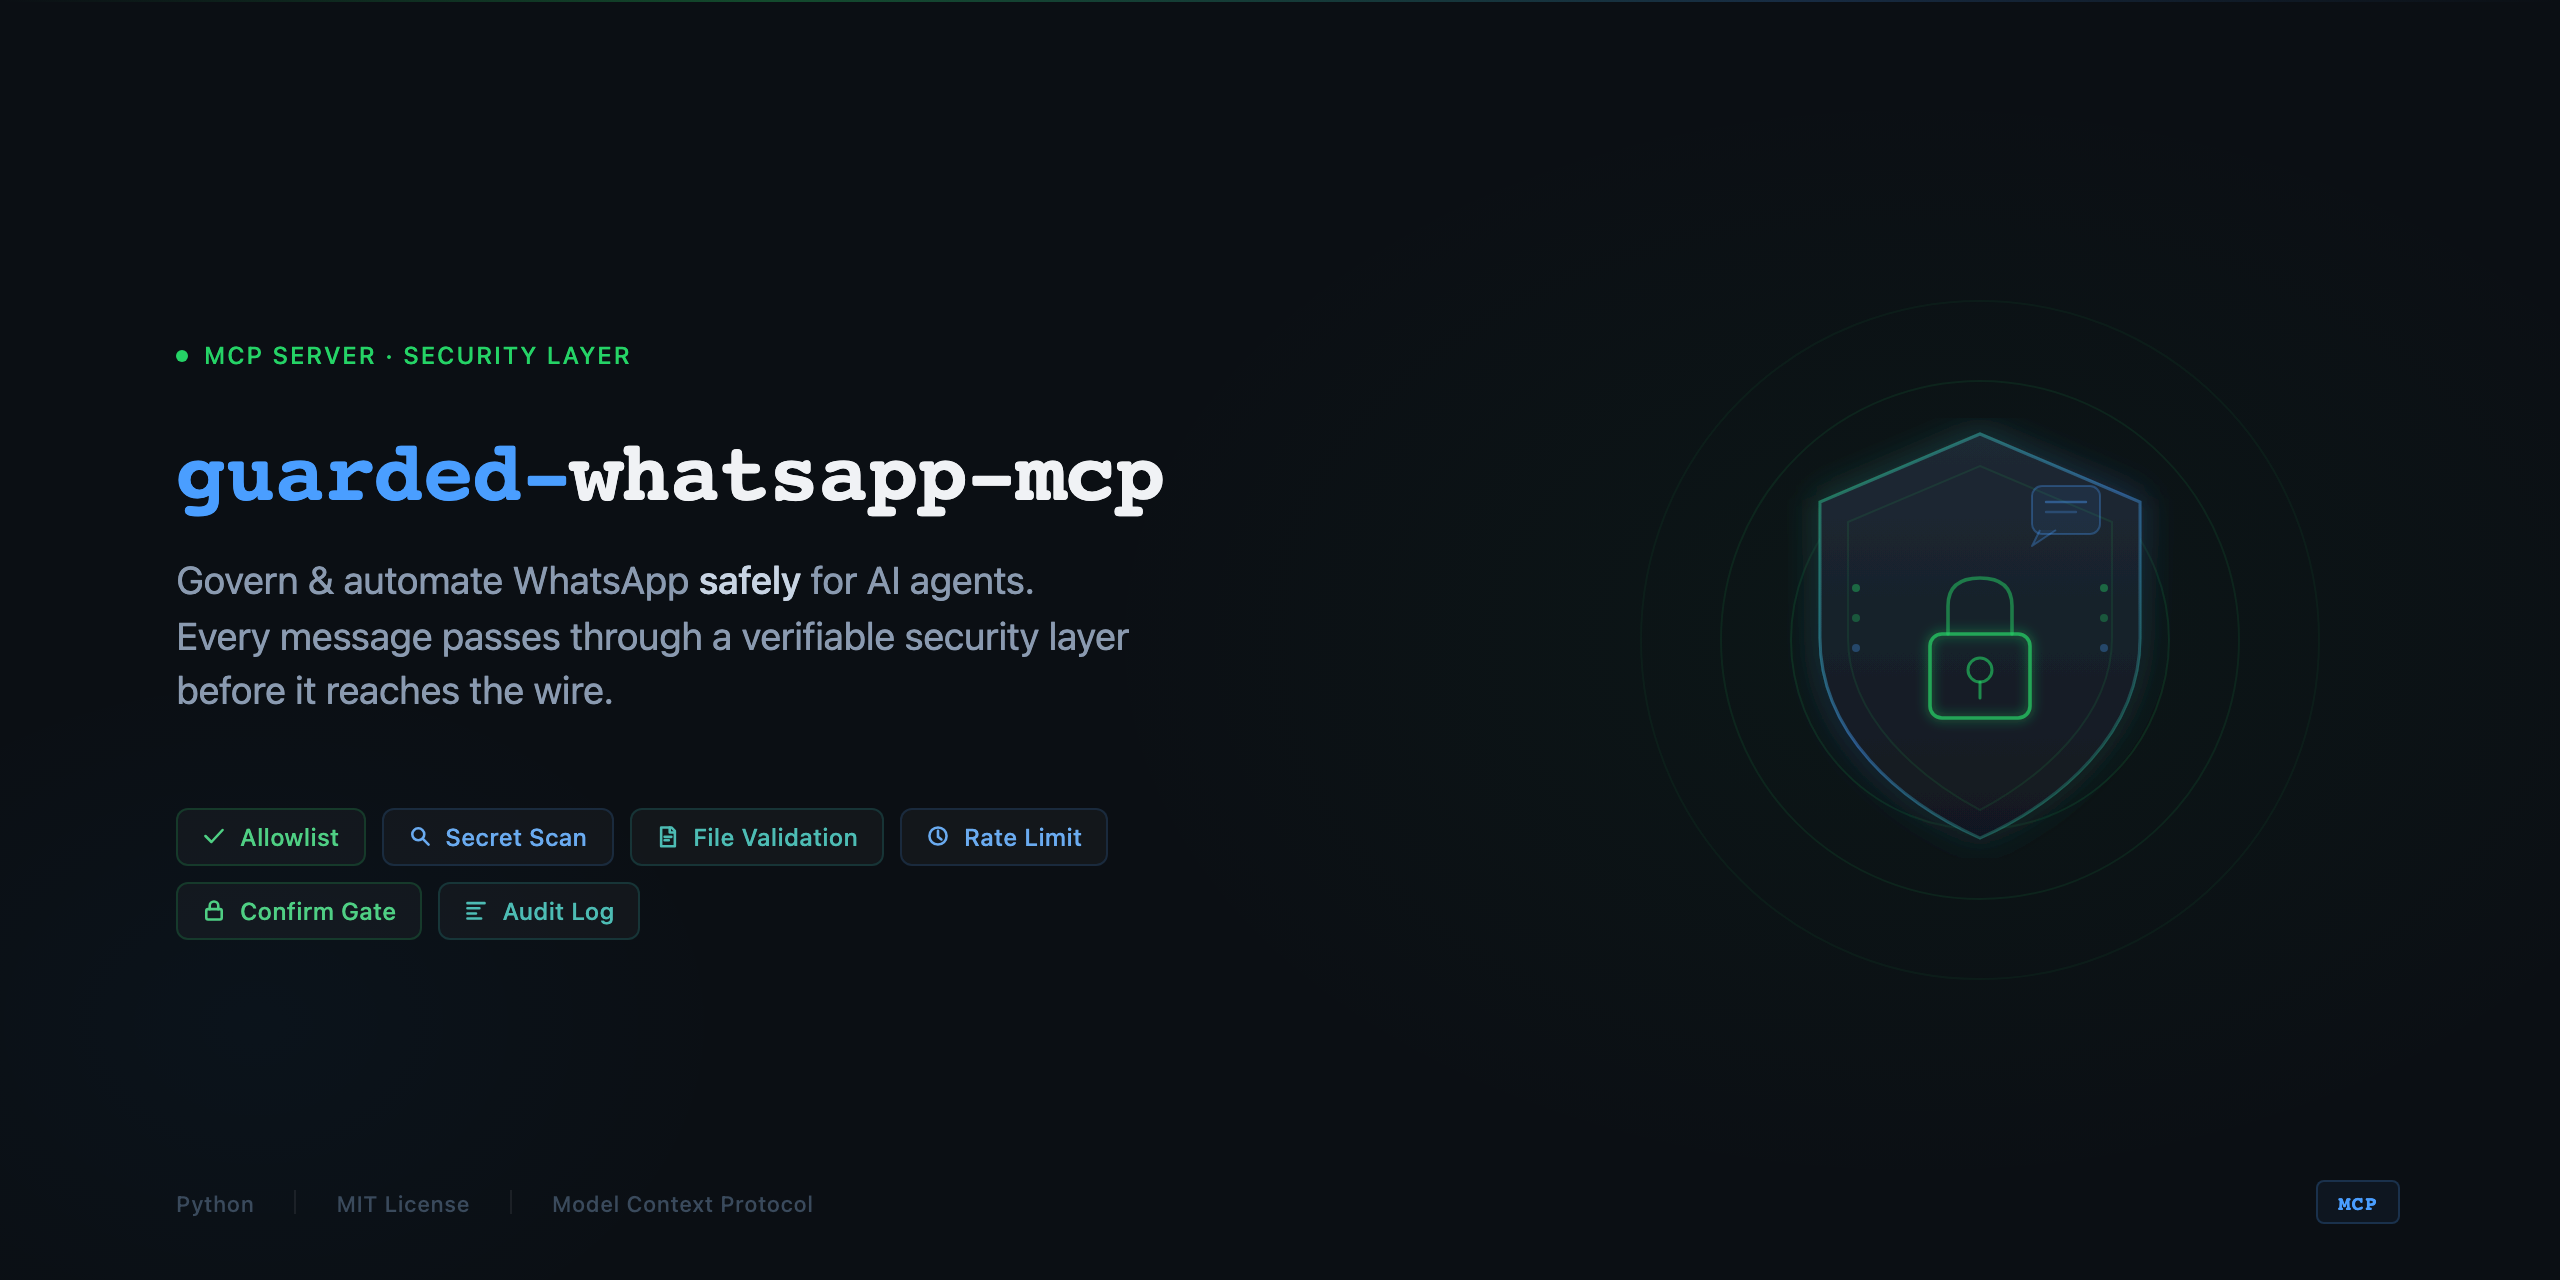The image size is (2560, 1280).
Task: Click the Secret Scan magnifier icon
Action: click(420, 837)
